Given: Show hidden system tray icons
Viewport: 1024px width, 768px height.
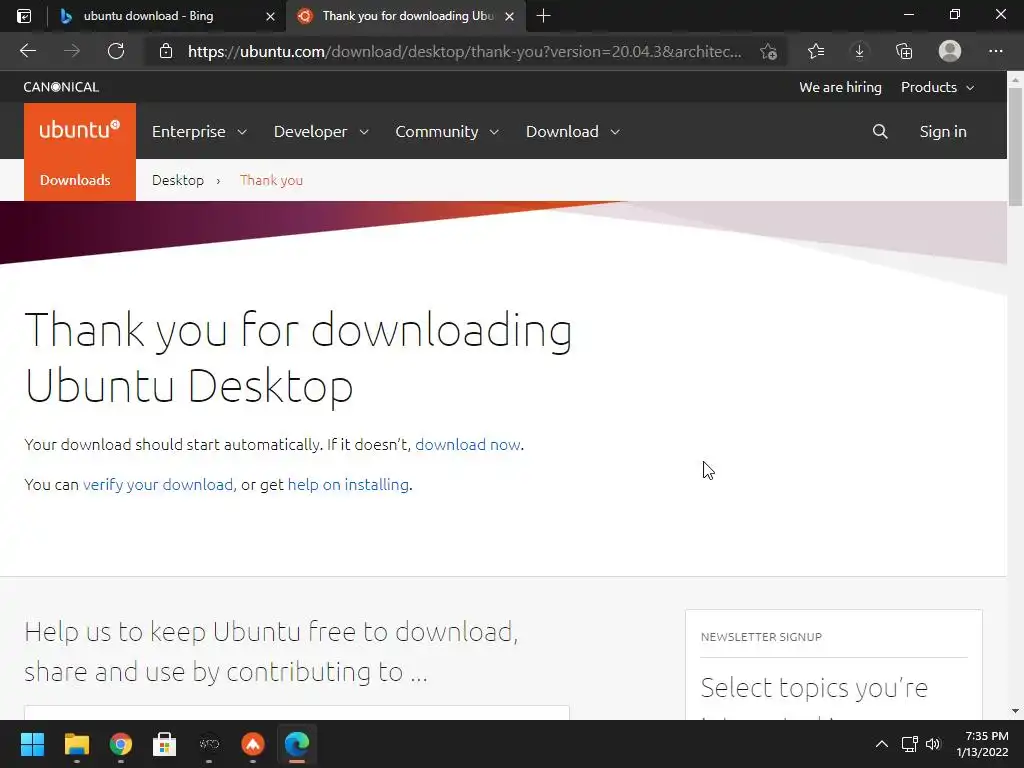Looking at the screenshot, I should point(882,744).
